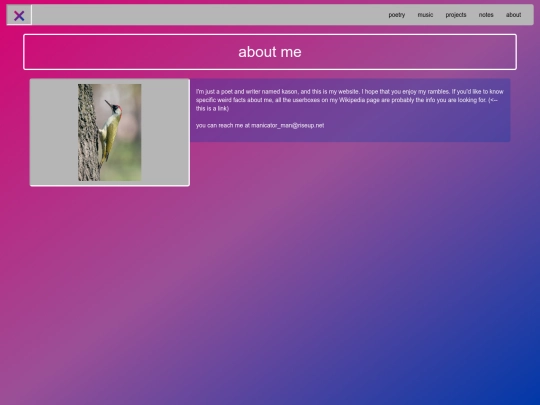The height and width of the screenshot is (405, 540).
Task: Click the about nav item
Action: click(513, 15)
